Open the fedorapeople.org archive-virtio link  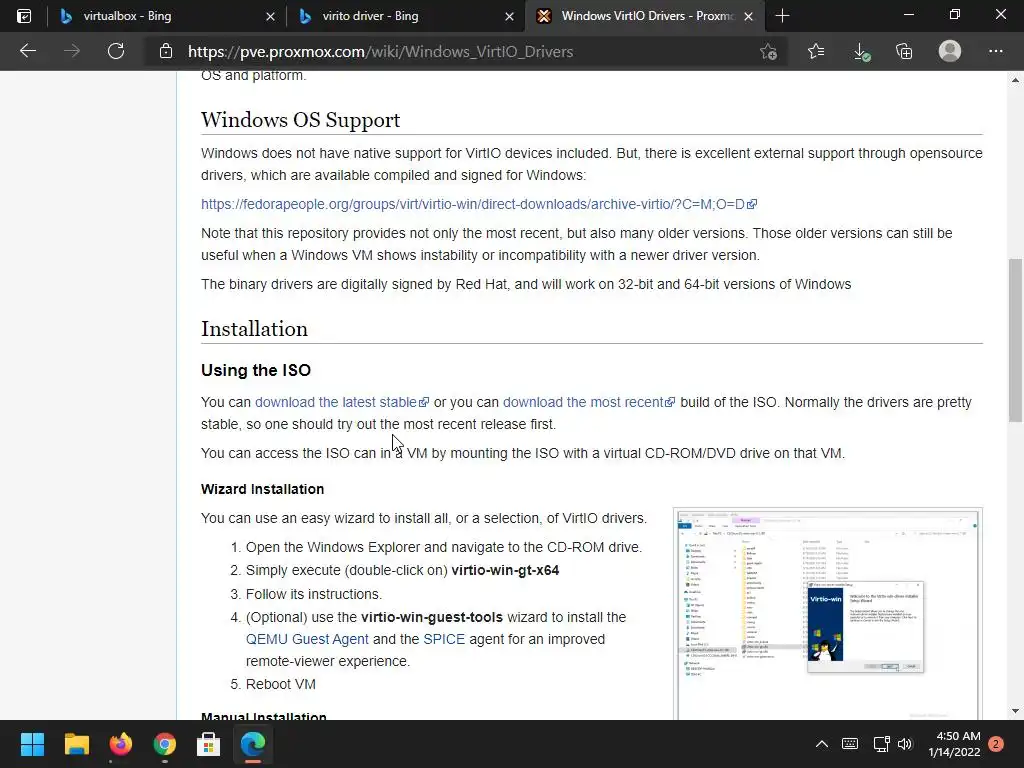479,204
